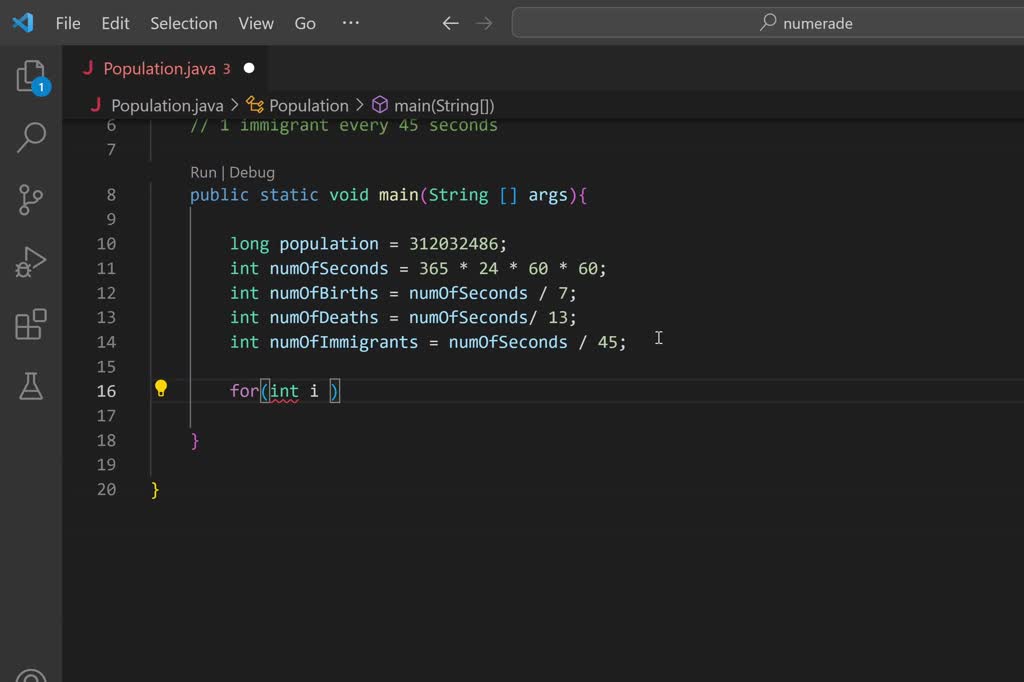Click the lightbulb quick fix icon
Viewport: 1024px width, 682px height.
160,389
